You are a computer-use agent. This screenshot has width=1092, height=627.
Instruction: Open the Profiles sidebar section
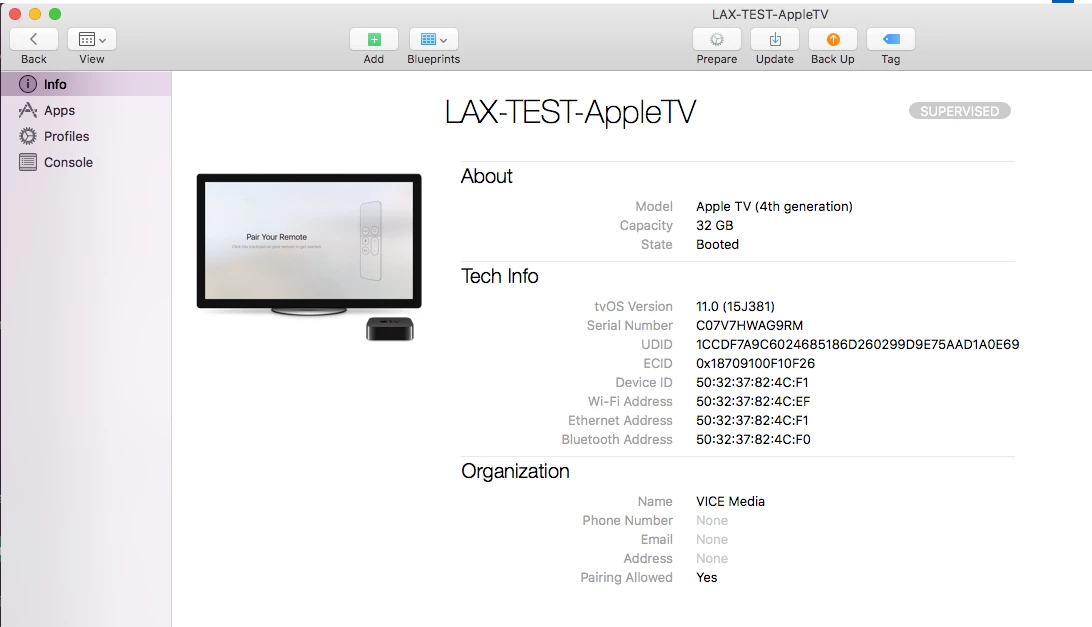86,136
